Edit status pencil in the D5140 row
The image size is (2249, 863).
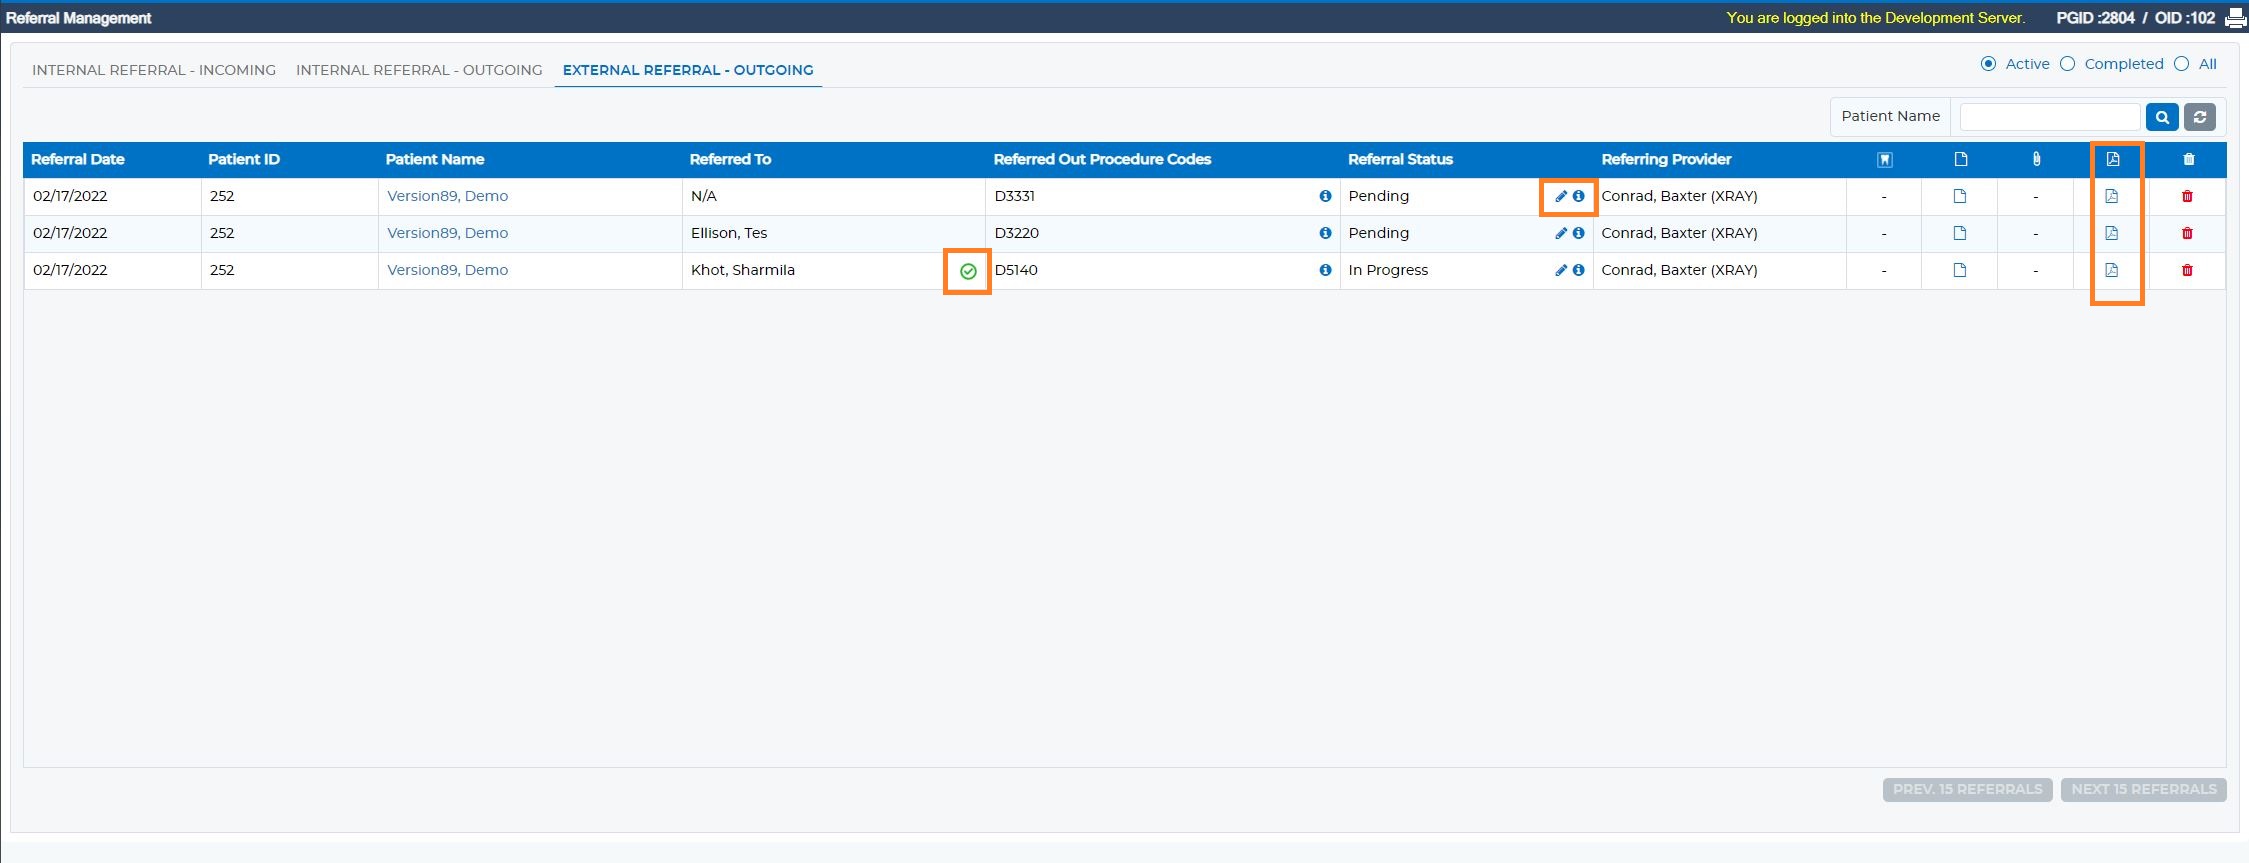(1561, 270)
